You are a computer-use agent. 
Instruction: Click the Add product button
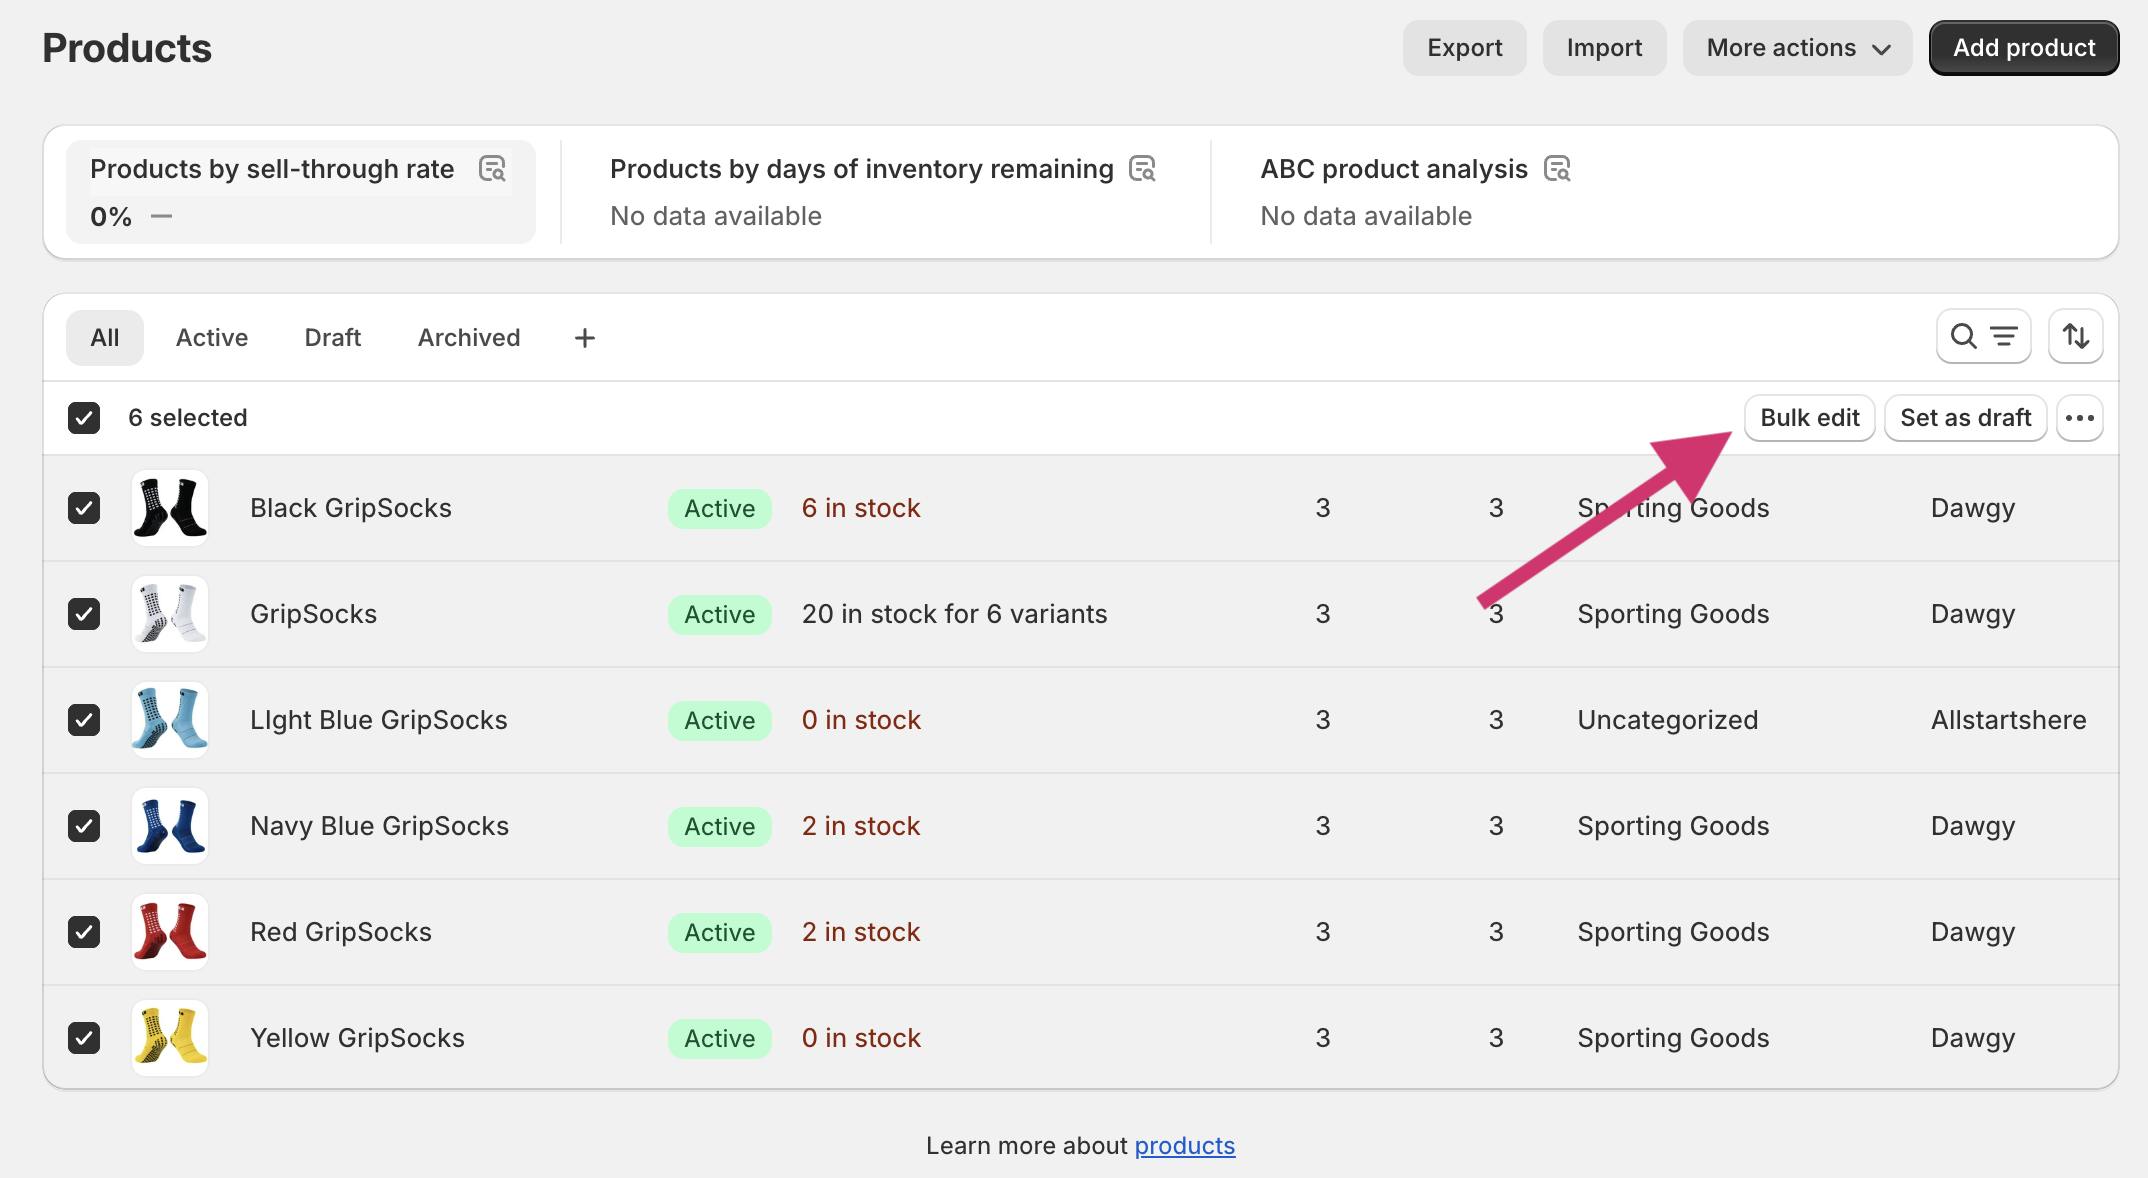pyautogui.click(x=2024, y=48)
